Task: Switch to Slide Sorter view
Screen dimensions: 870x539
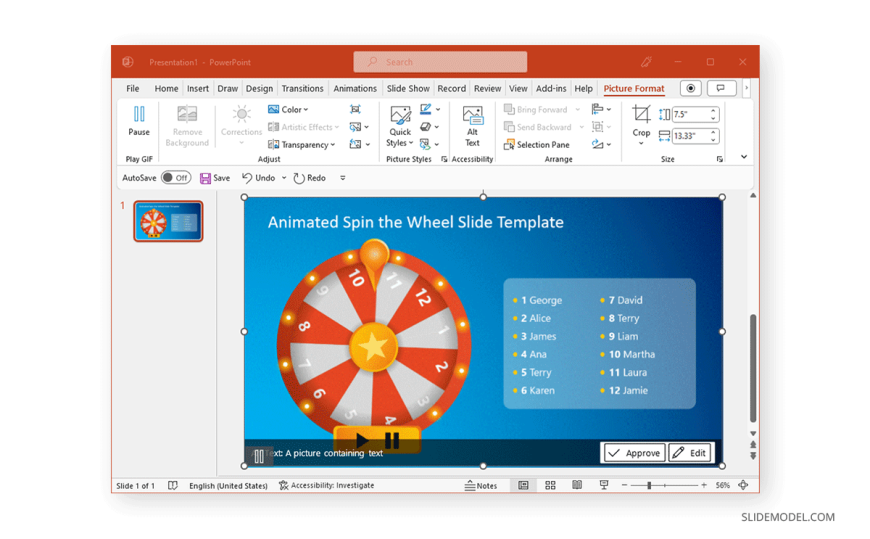Action: tap(550, 485)
